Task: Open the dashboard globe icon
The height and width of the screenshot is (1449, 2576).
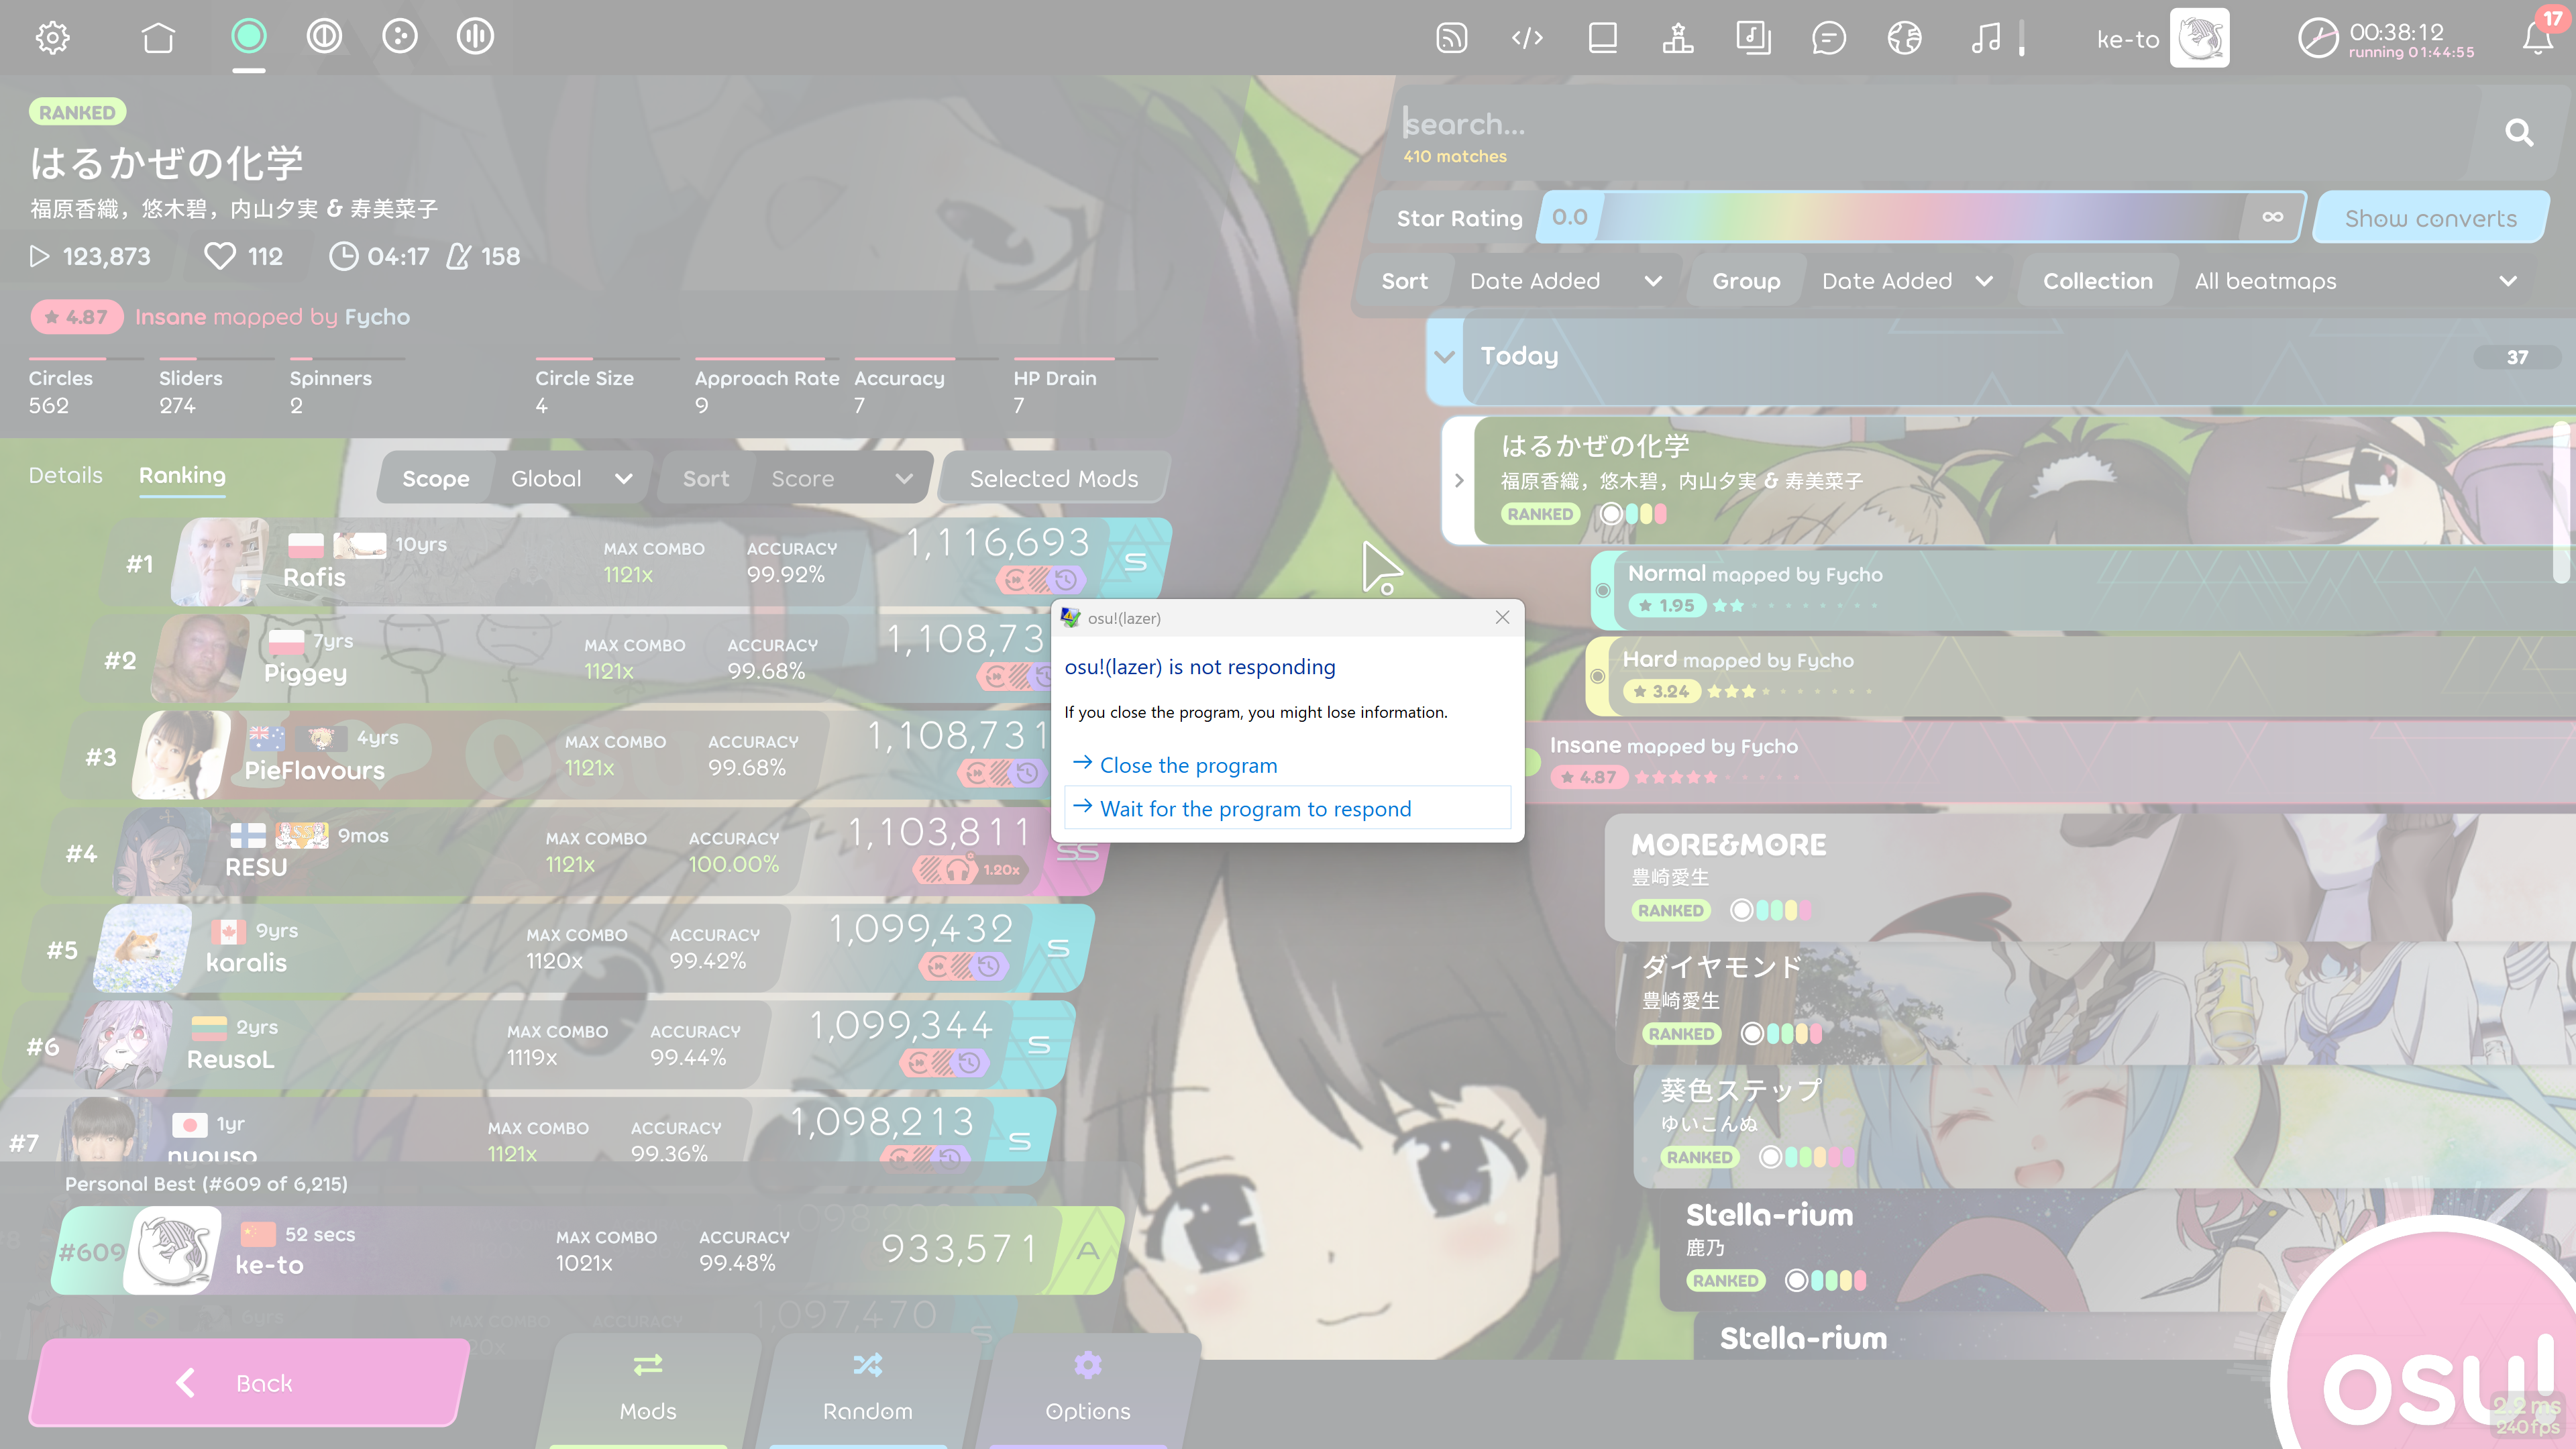Action: 1905,38
